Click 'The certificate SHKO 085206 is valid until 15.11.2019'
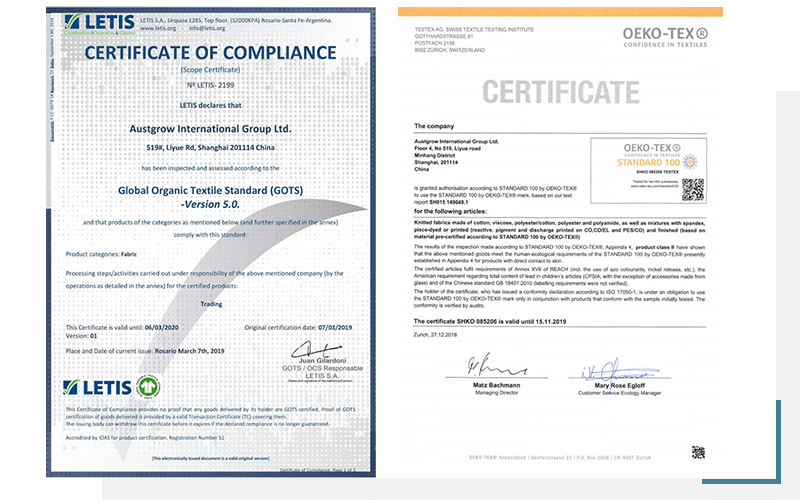Screen dimensions: 800x500 pos(490,321)
